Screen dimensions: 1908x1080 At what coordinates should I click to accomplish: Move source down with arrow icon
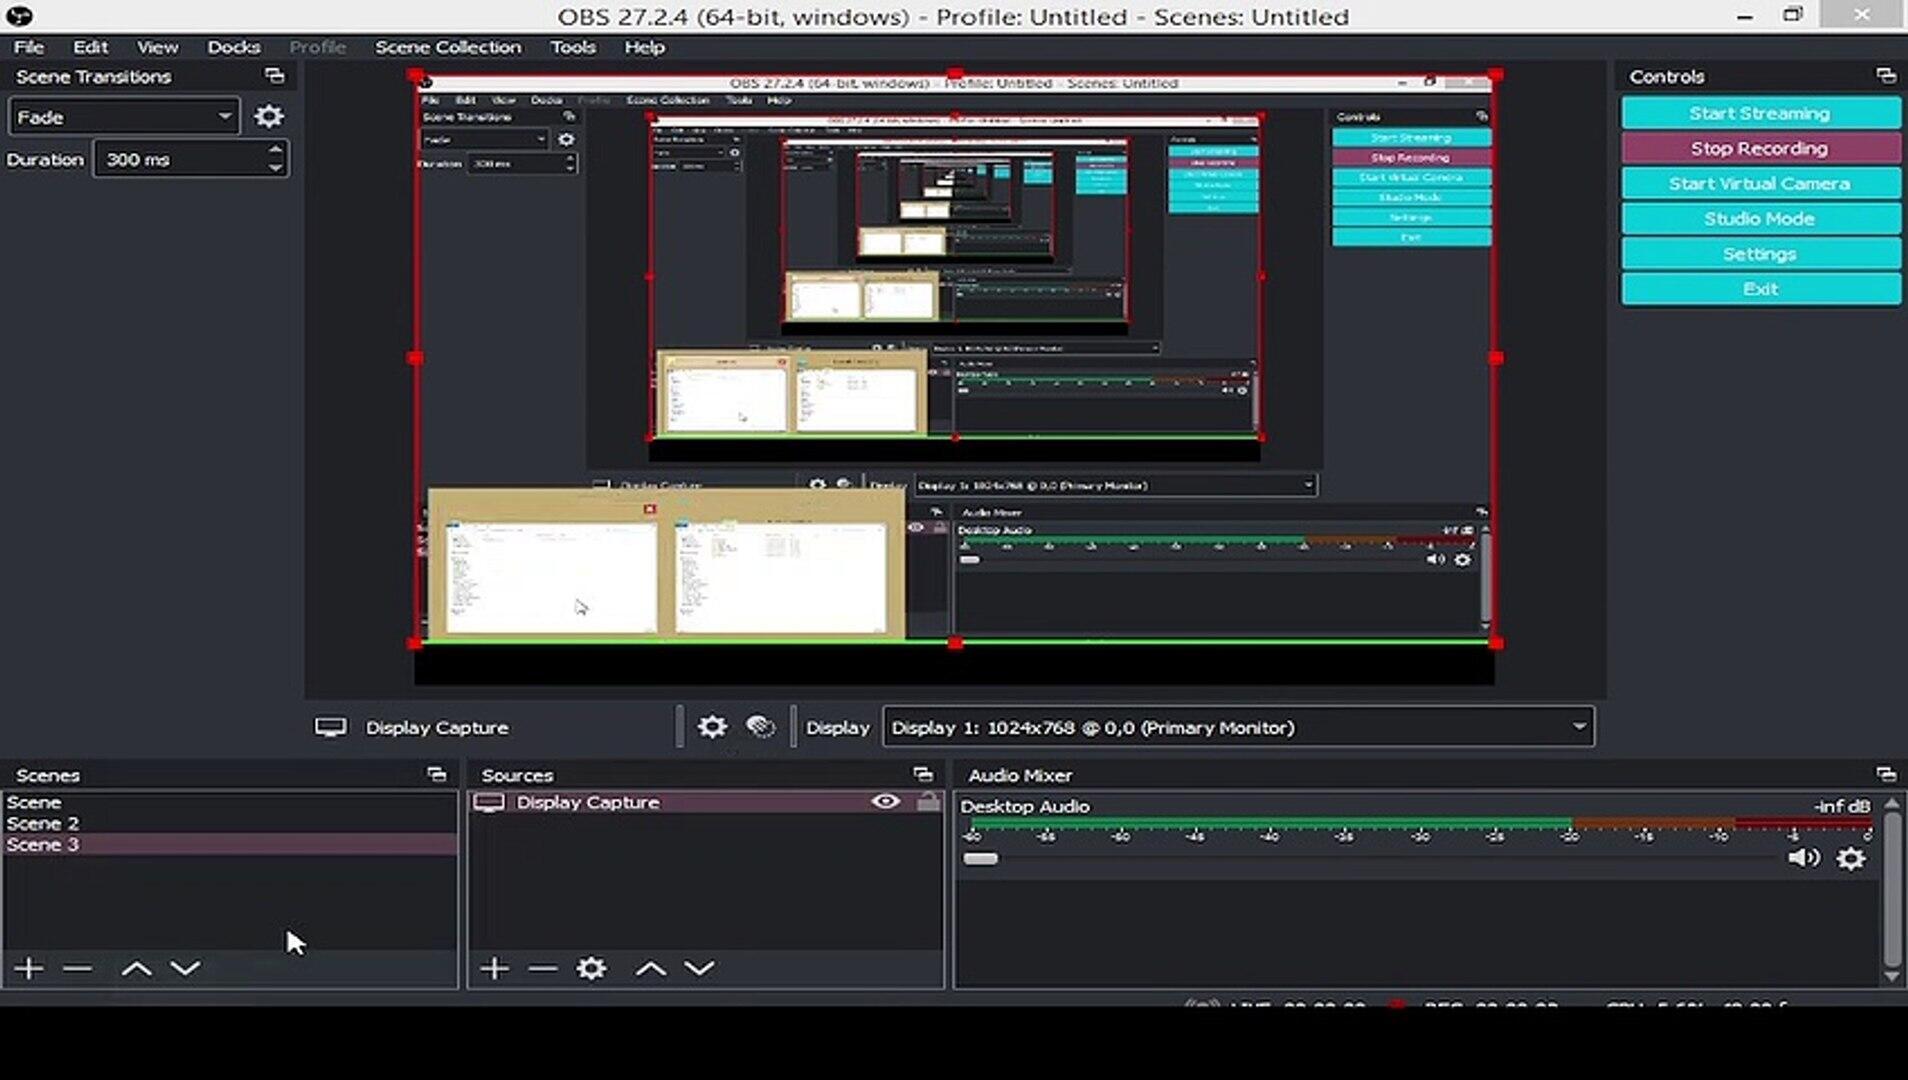699,968
